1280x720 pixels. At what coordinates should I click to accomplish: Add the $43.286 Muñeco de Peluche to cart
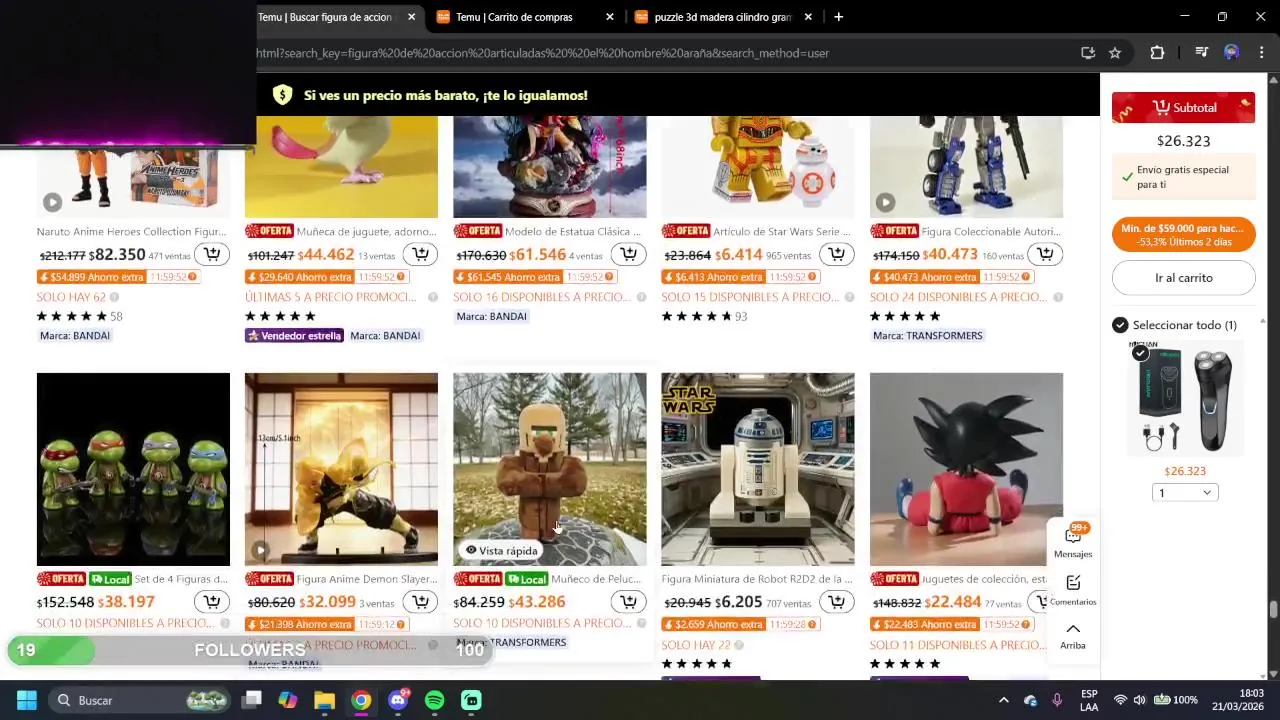629,601
